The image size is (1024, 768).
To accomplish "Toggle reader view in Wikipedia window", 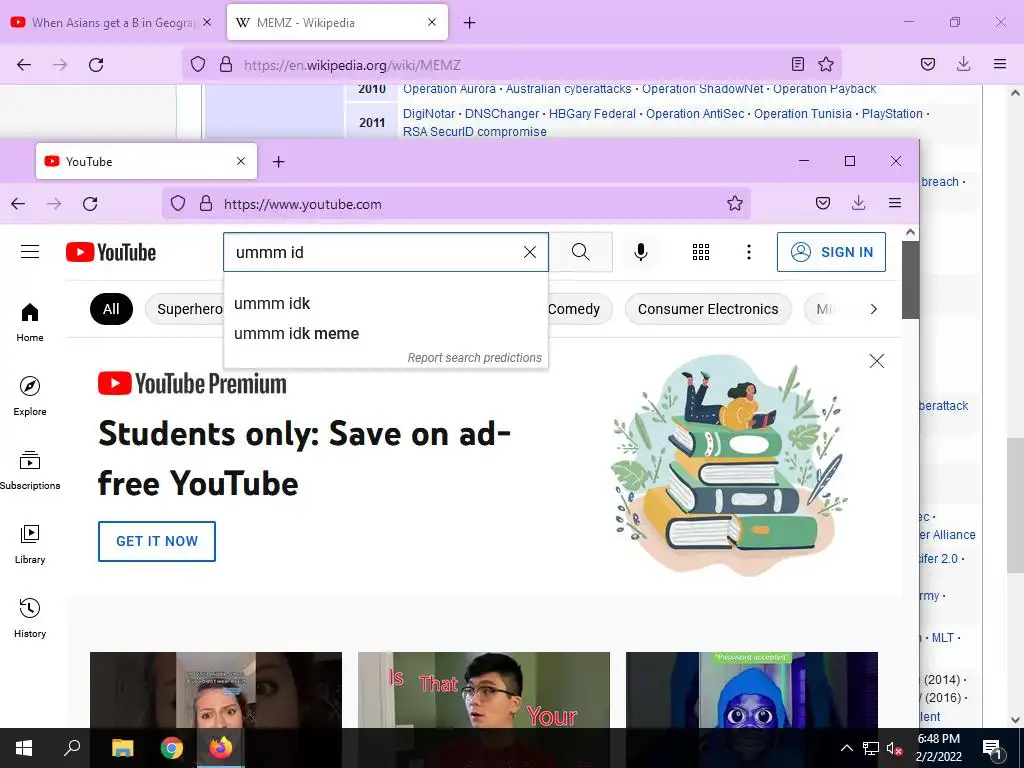I will pyautogui.click(x=797, y=64).
